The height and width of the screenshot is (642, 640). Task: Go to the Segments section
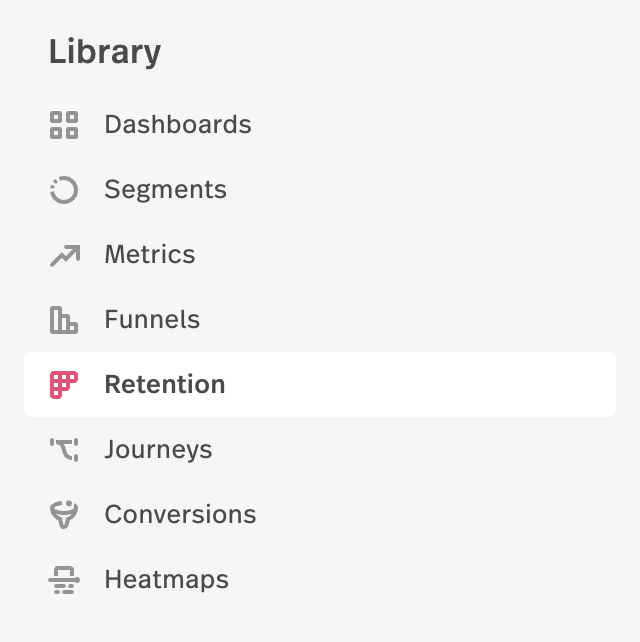click(165, 190)
